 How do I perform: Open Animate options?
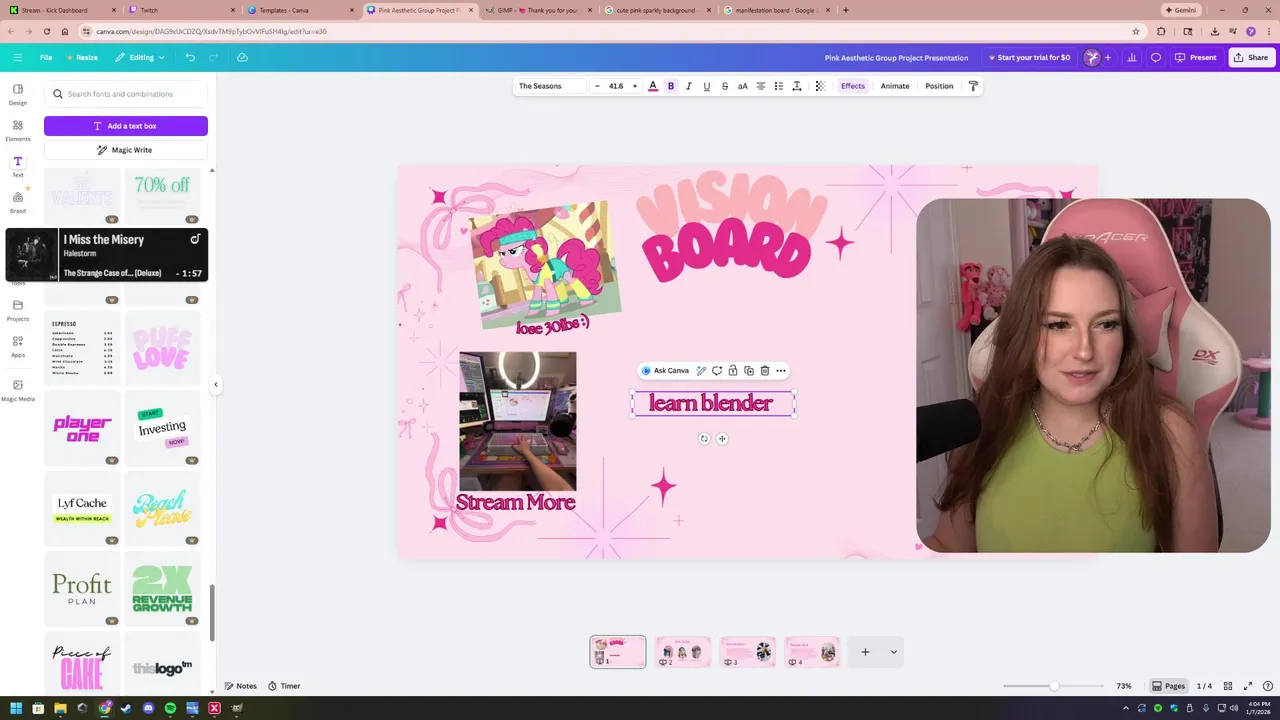click(x=894, y=86)
